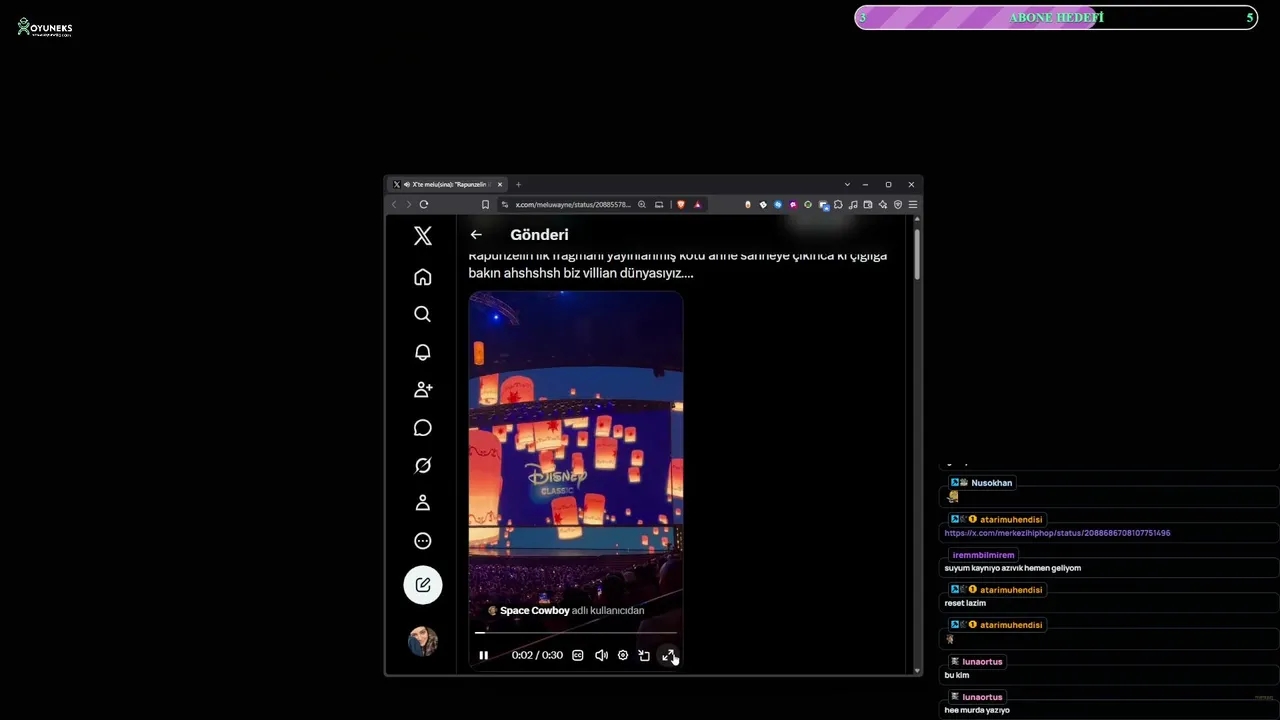Open the VPN shield toolbar icon
The height and width of the screenshot is (720, 1280).
click(898, 205)
